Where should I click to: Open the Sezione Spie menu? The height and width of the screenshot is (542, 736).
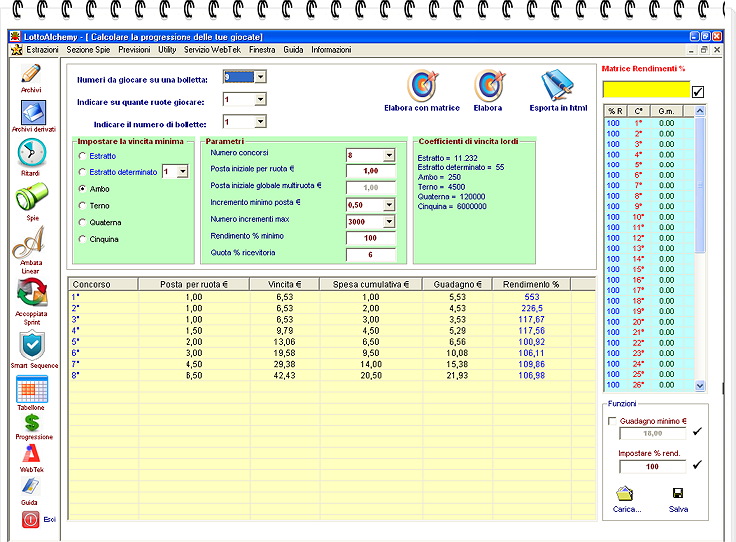tap(88, 50)
